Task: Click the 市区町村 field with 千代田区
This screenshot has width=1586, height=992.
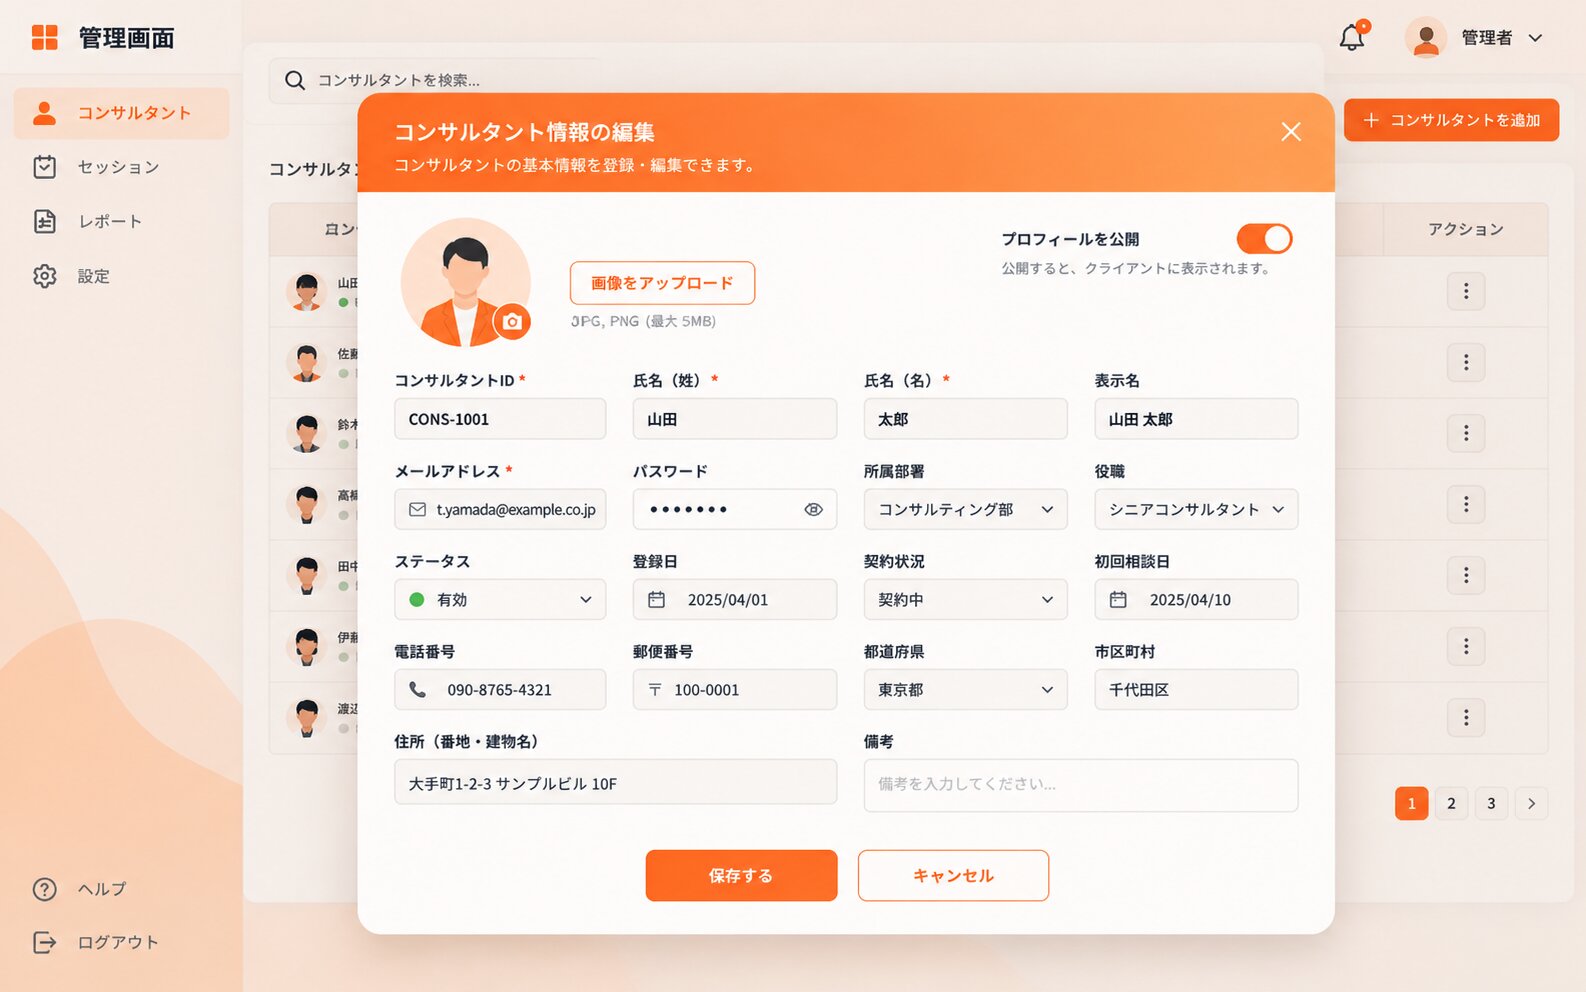Action: 1196,690
